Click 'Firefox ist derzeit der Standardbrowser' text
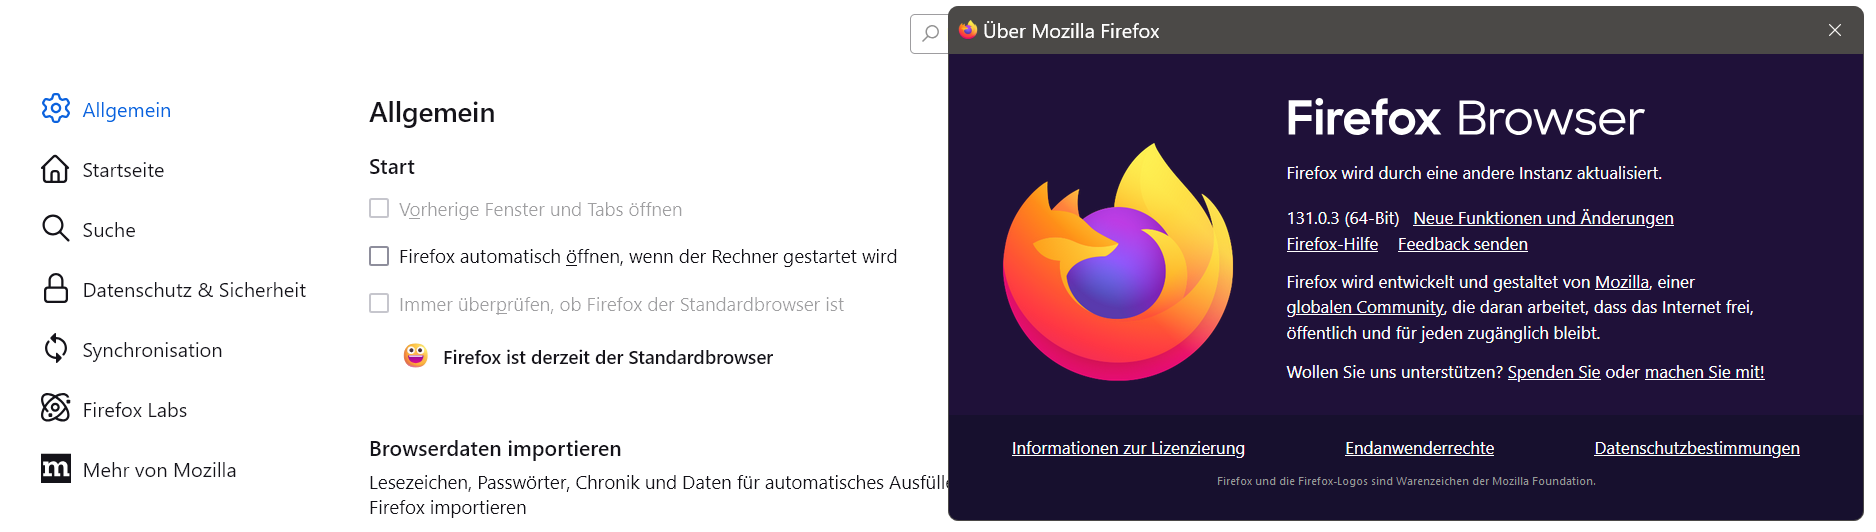 tap(608, 357)
